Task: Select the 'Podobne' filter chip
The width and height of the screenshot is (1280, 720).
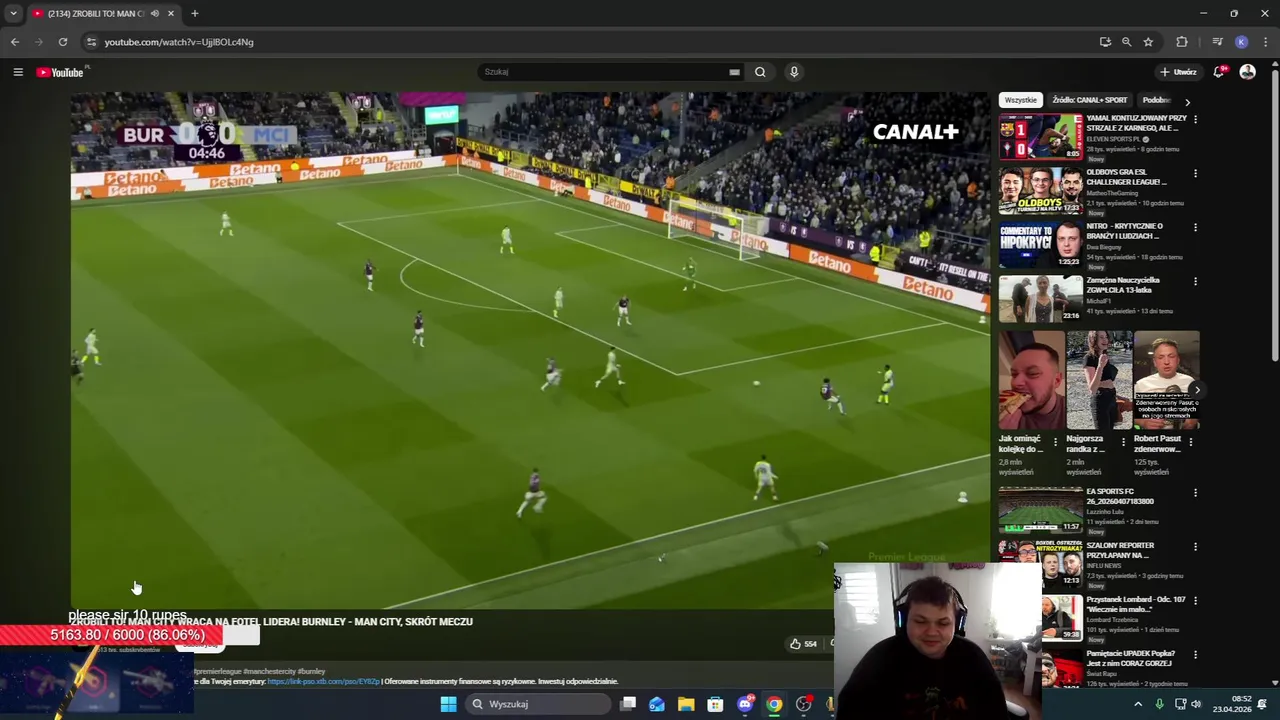Action: (1156, 100)
